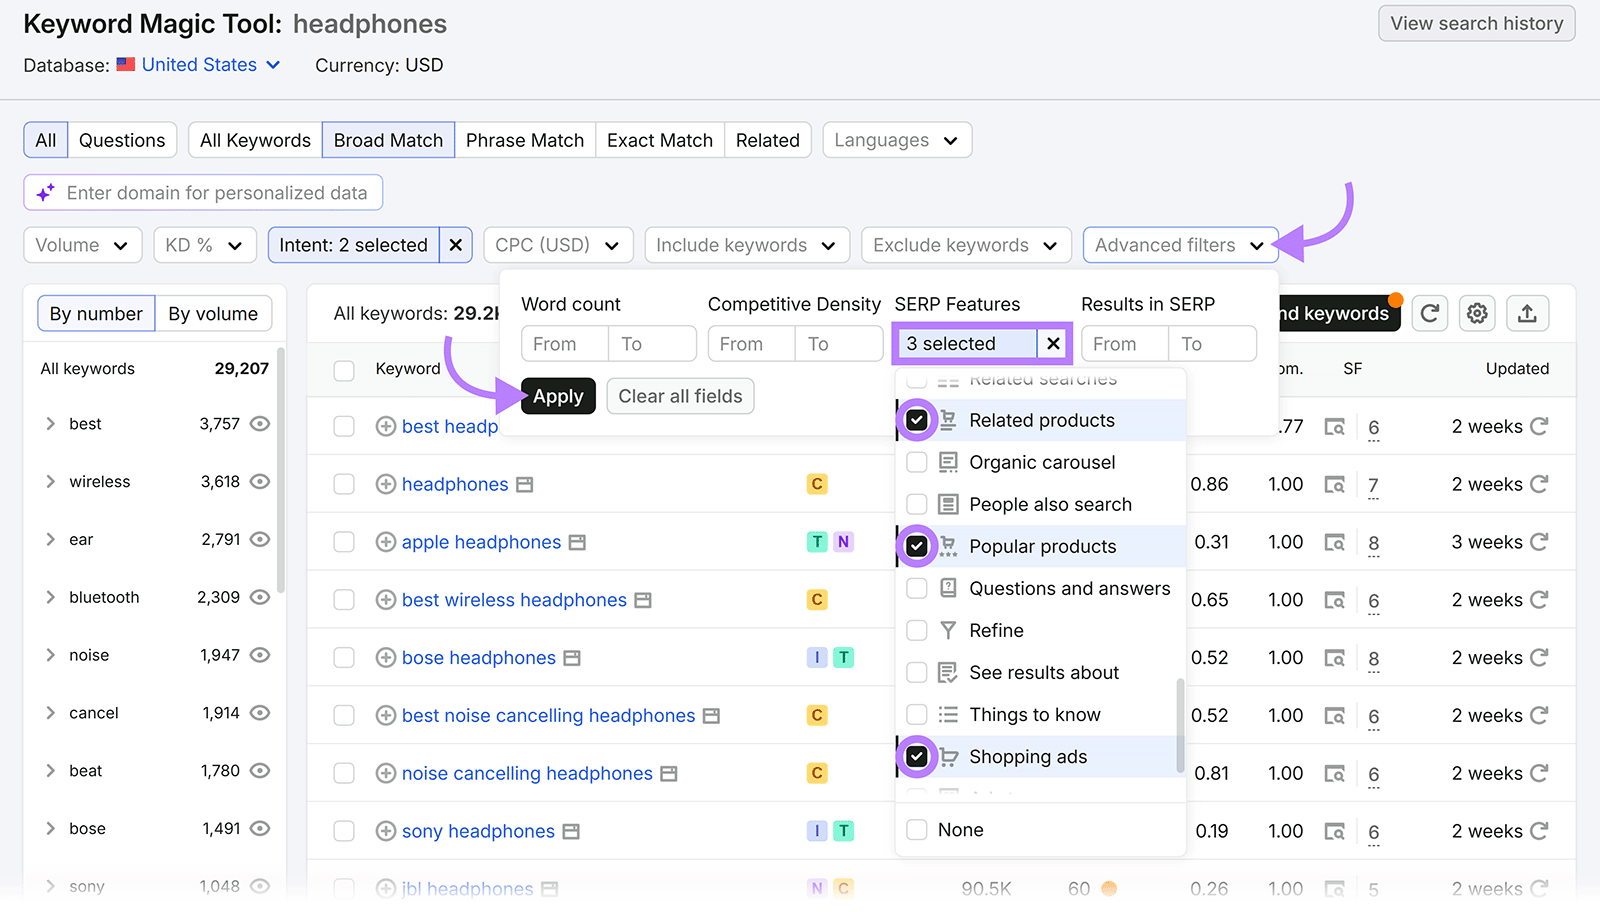Check See results about option
Image resolution: width=1600 pixels, height=912 pixels.
click(x=916, y=672)
